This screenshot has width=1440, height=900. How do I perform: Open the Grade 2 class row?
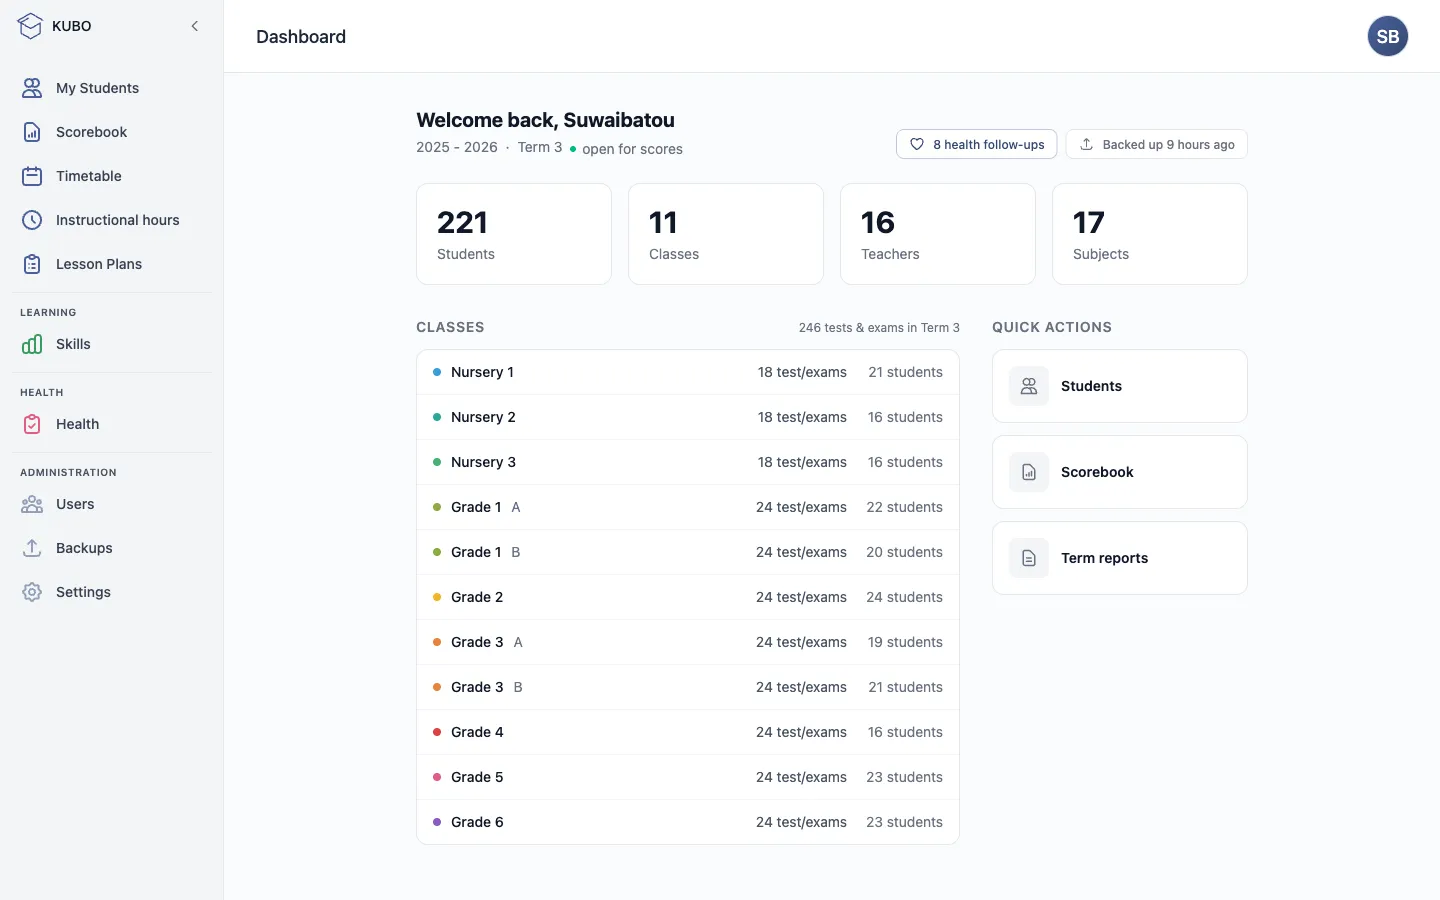pos(688,597)
